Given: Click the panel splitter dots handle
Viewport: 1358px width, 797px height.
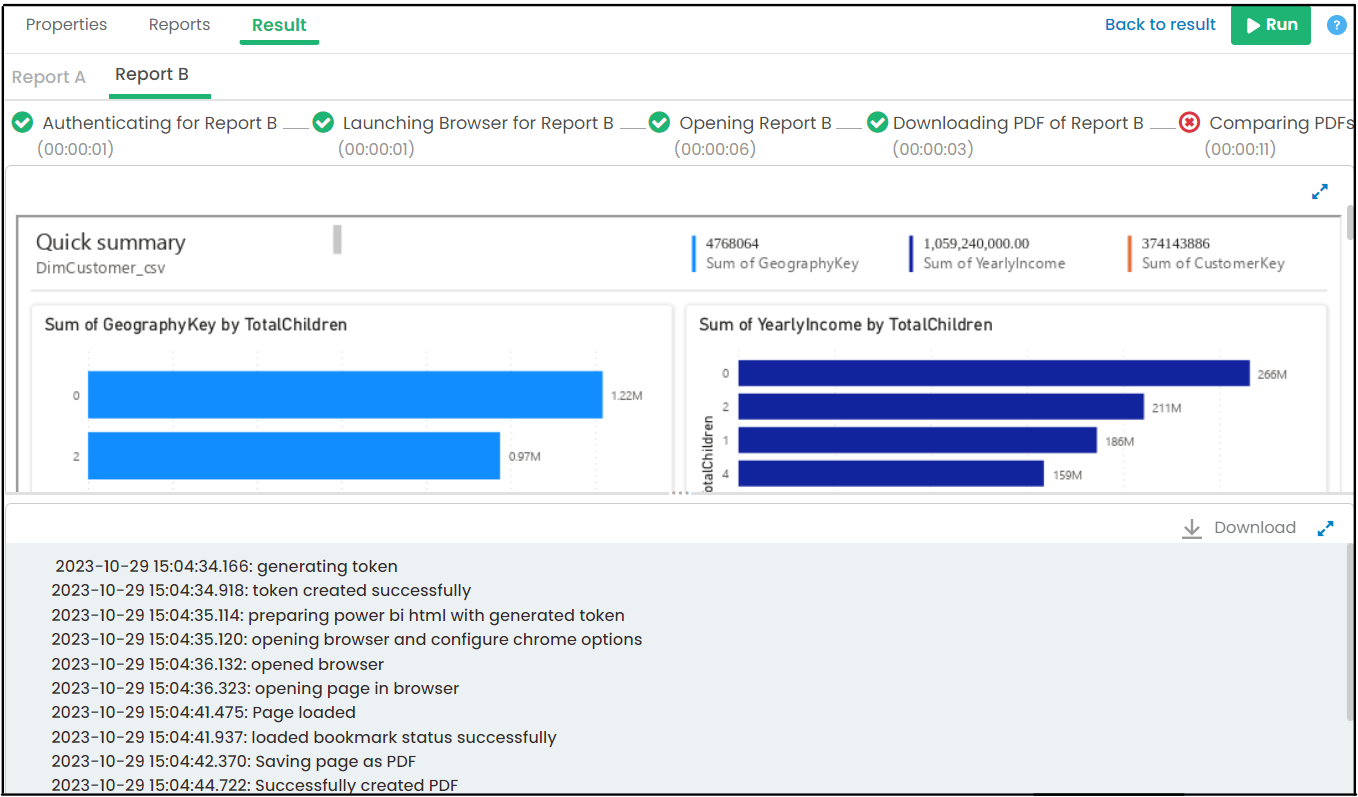Looking at the screenshot, I should point(680,494).
